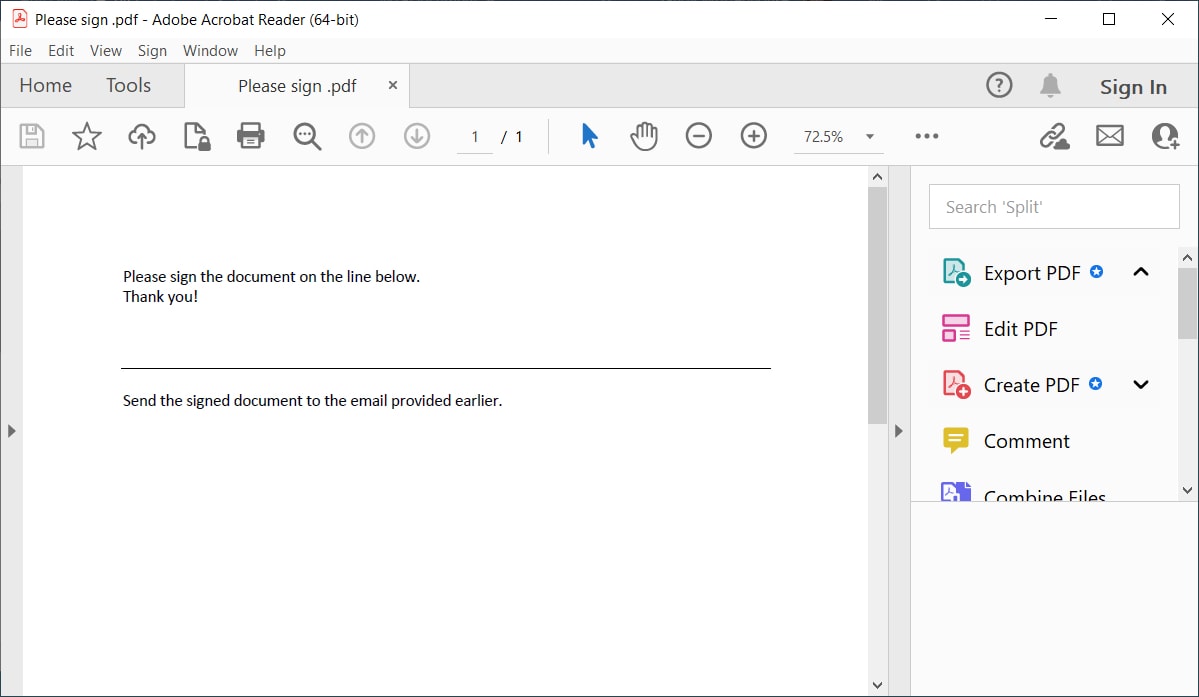Collapse the Export PDF section chevron

pyautogui.click(x=1140, y=272)
